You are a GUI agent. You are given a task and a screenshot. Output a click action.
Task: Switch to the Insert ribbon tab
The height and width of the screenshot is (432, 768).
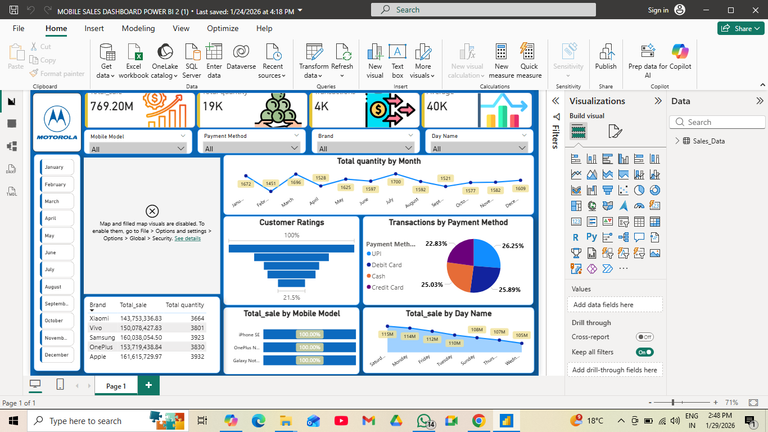tap(94, 28)
